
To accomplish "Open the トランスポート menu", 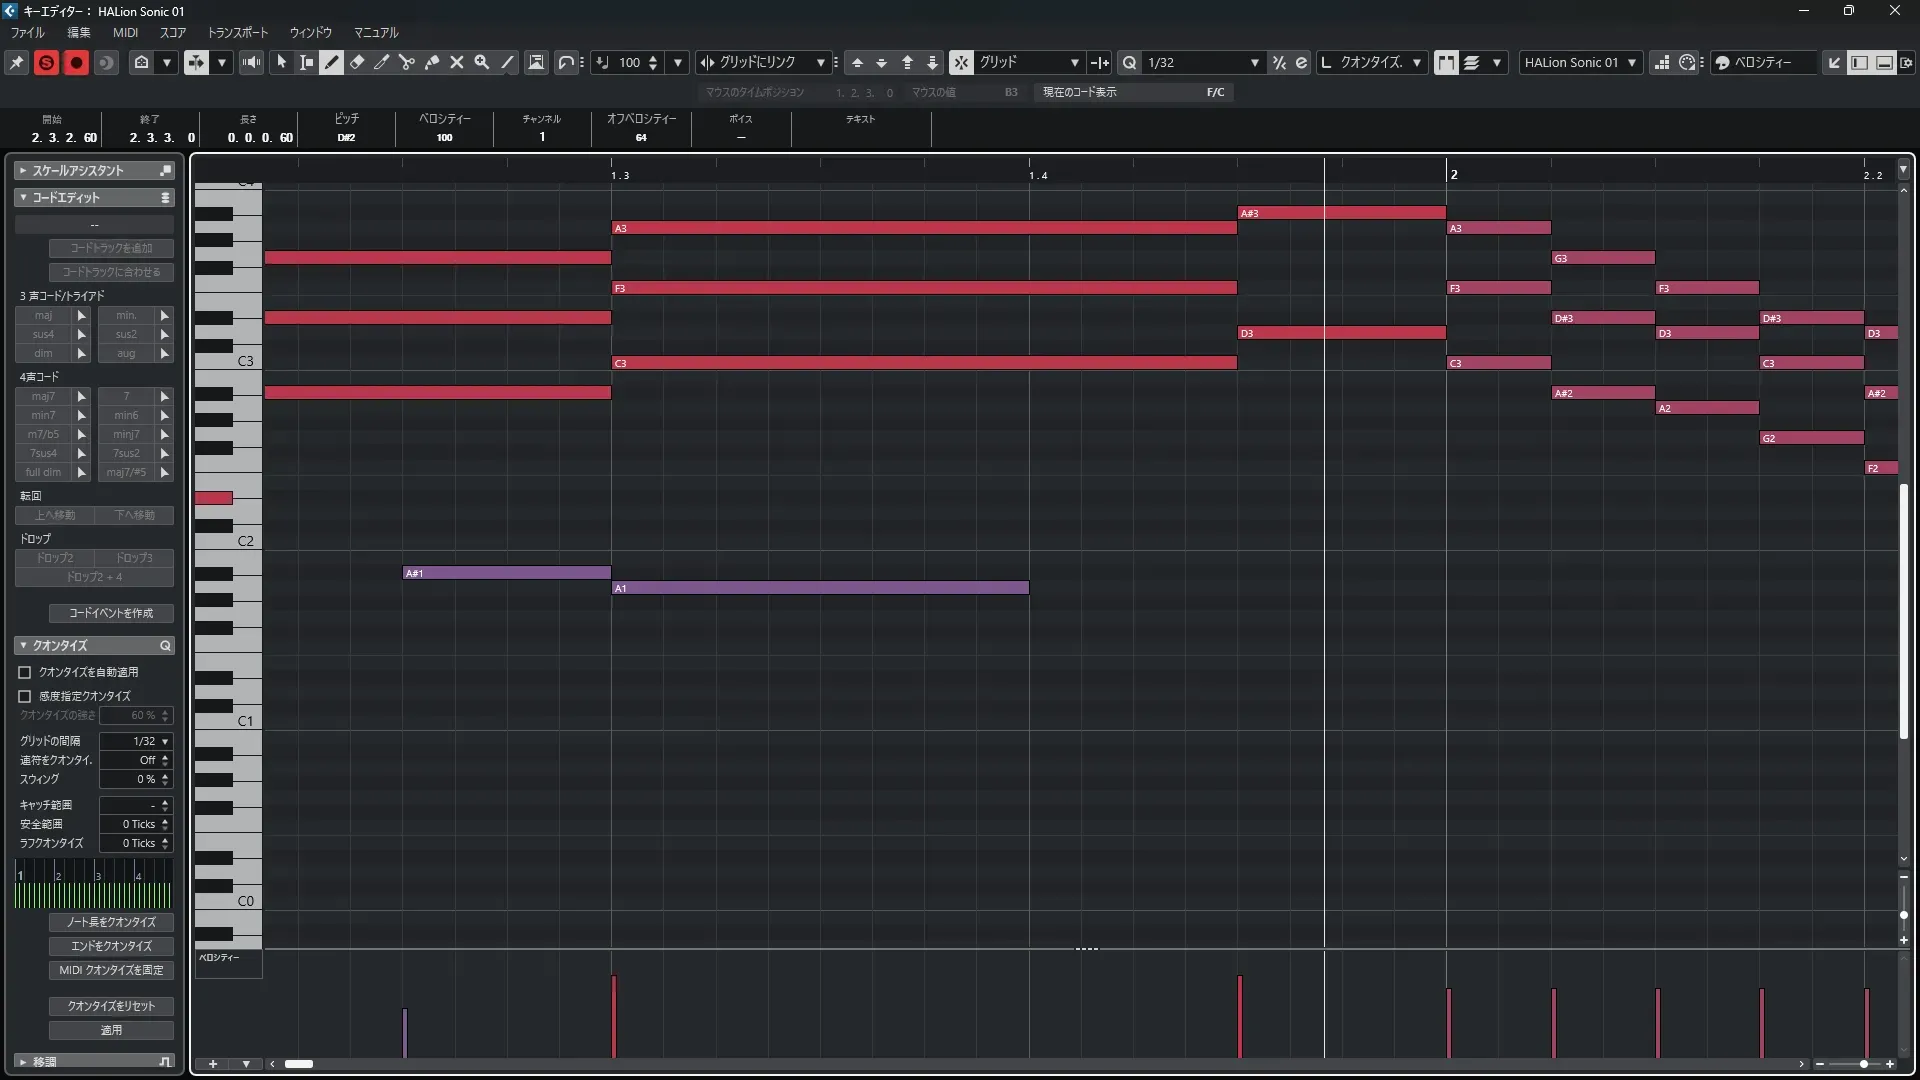I will tap(237, 32).
